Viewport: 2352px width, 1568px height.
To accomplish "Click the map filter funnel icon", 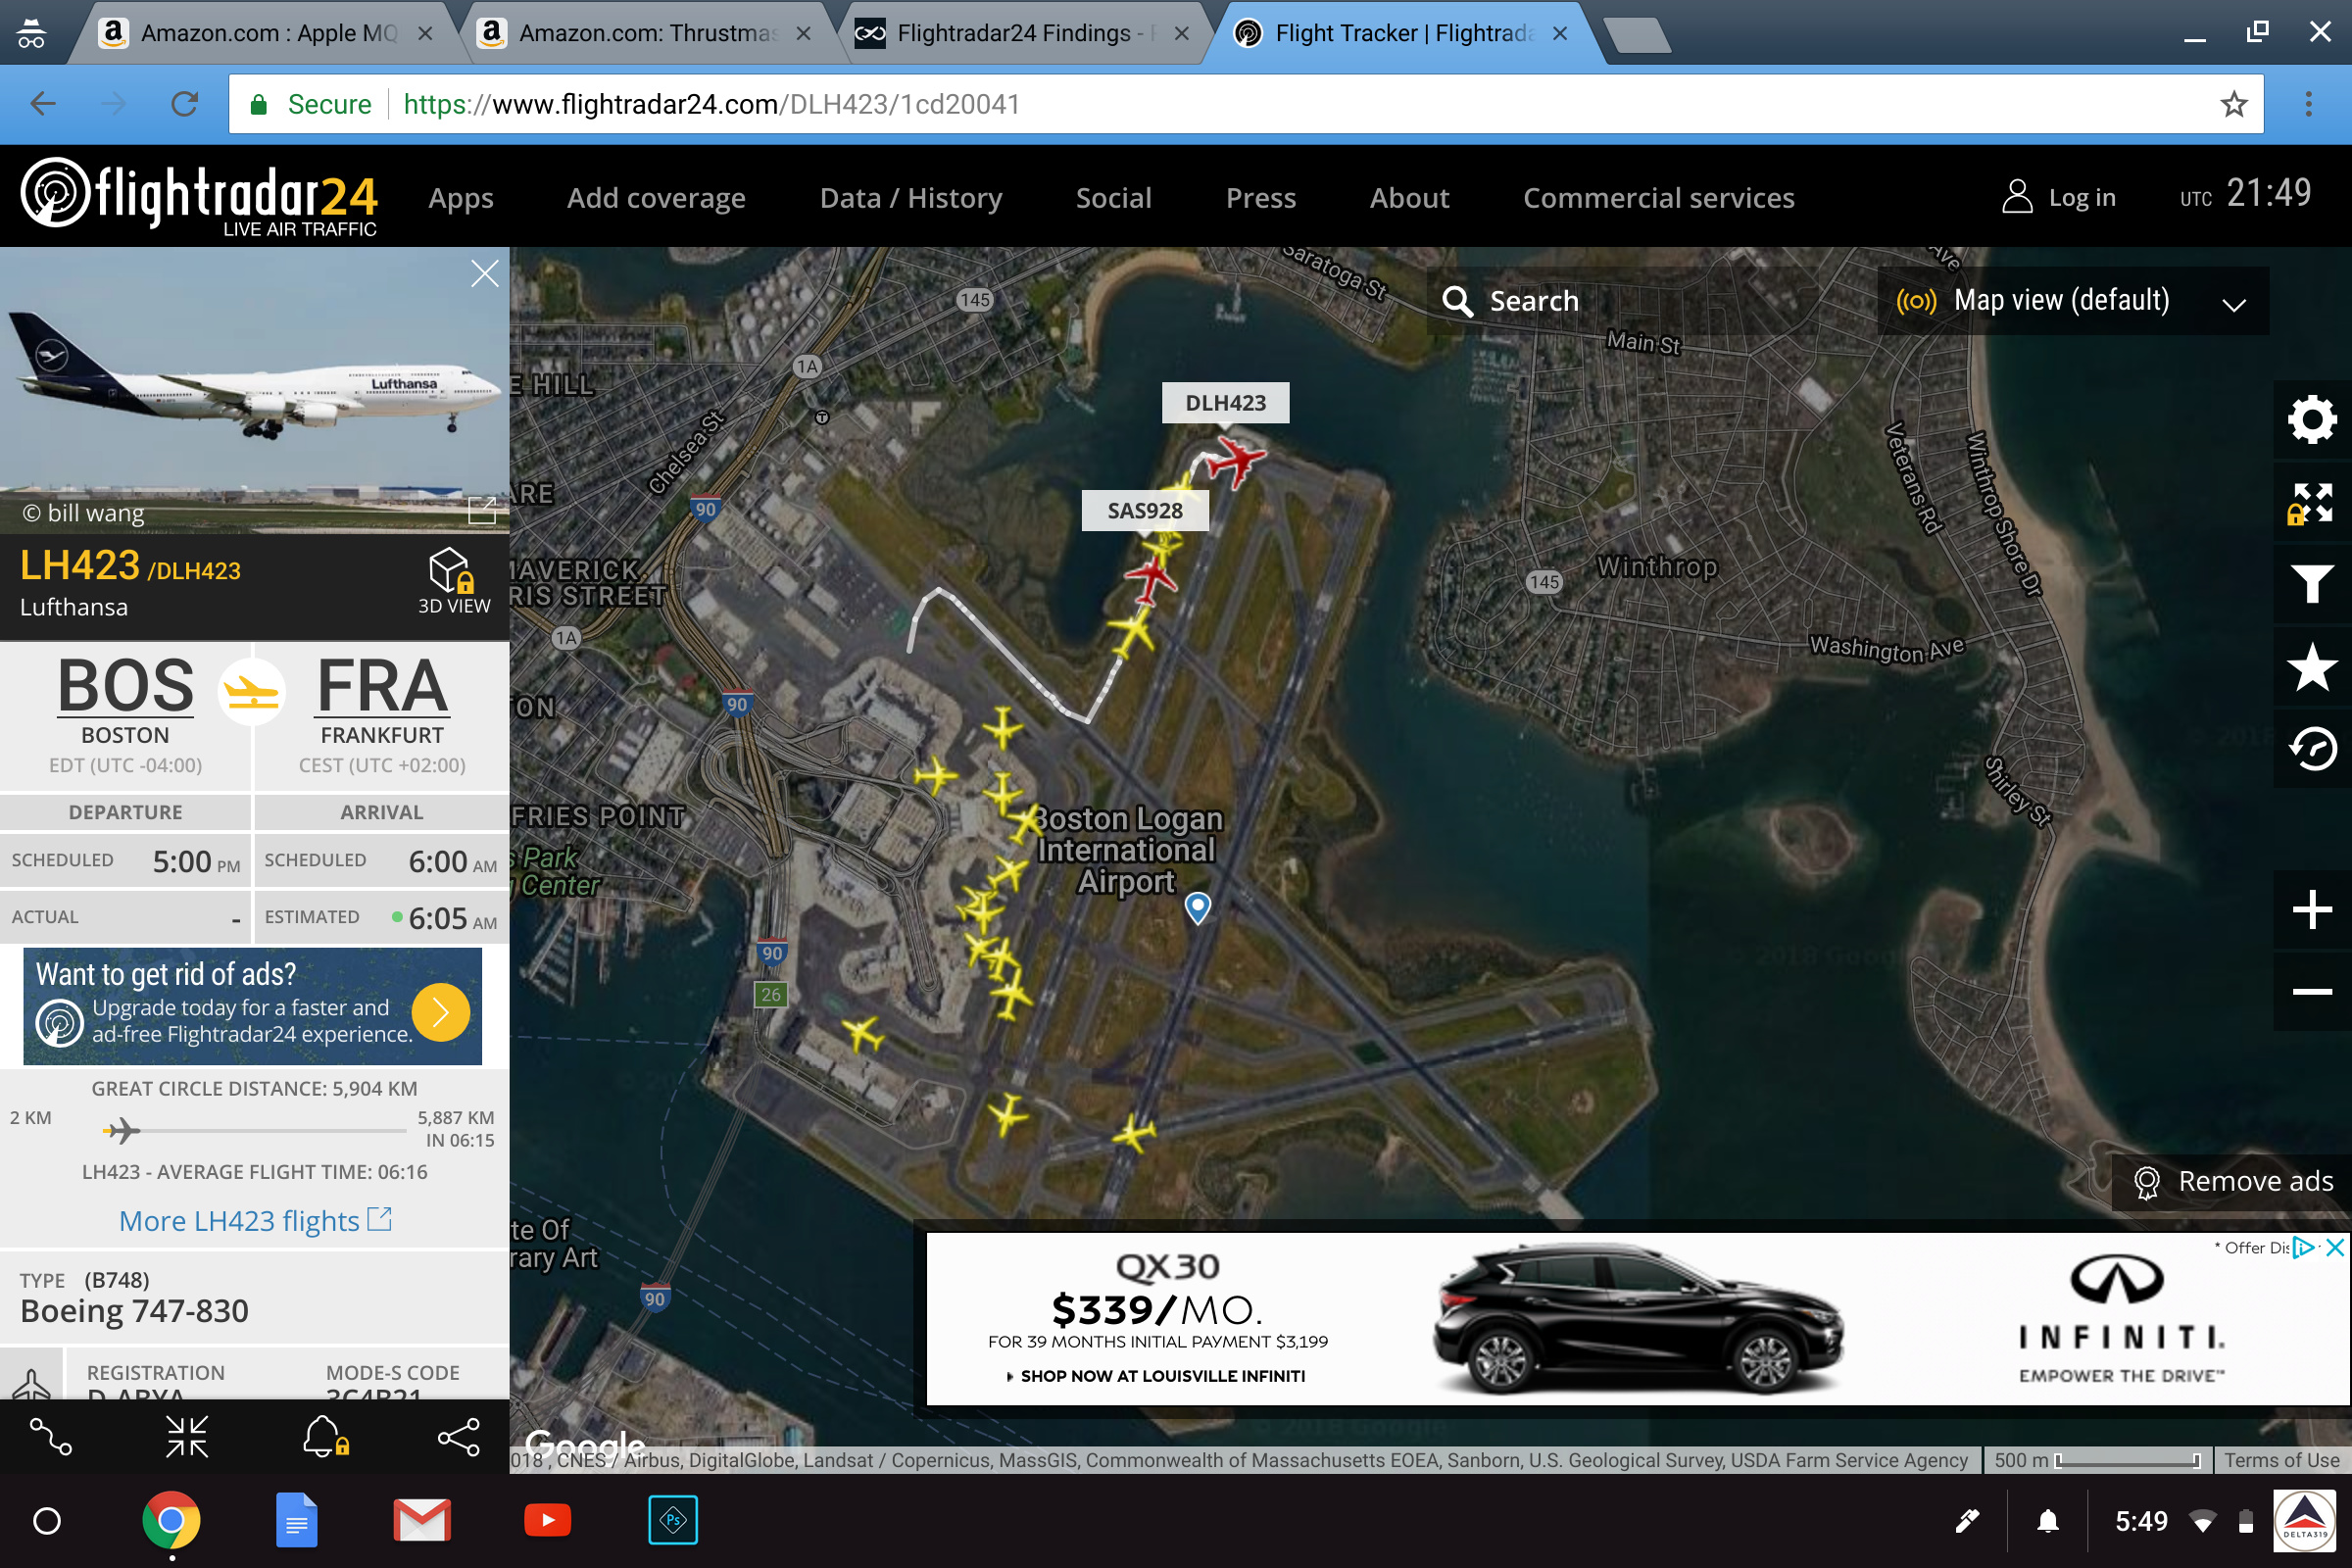I will click(x=2312, y=584).
